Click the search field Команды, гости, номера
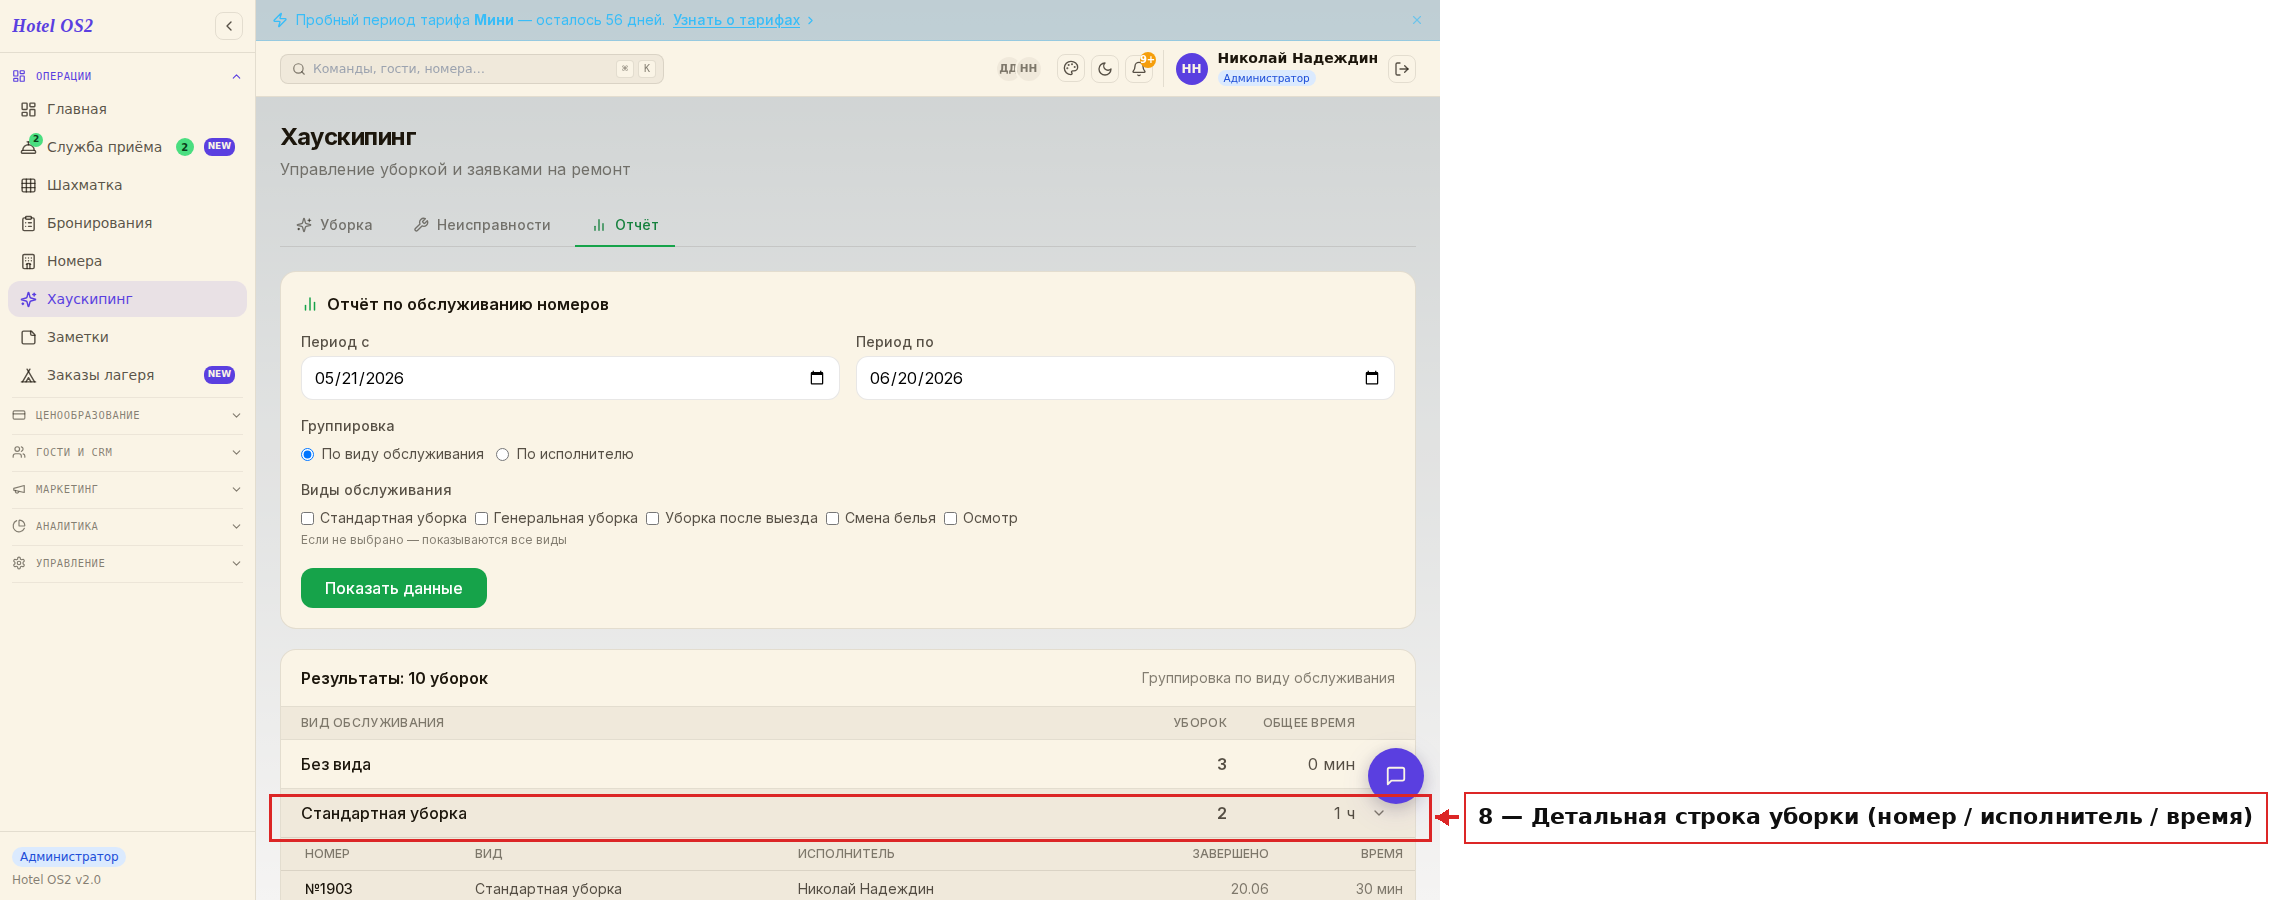This screenshot has width=2291, height=900. point(472,69)
